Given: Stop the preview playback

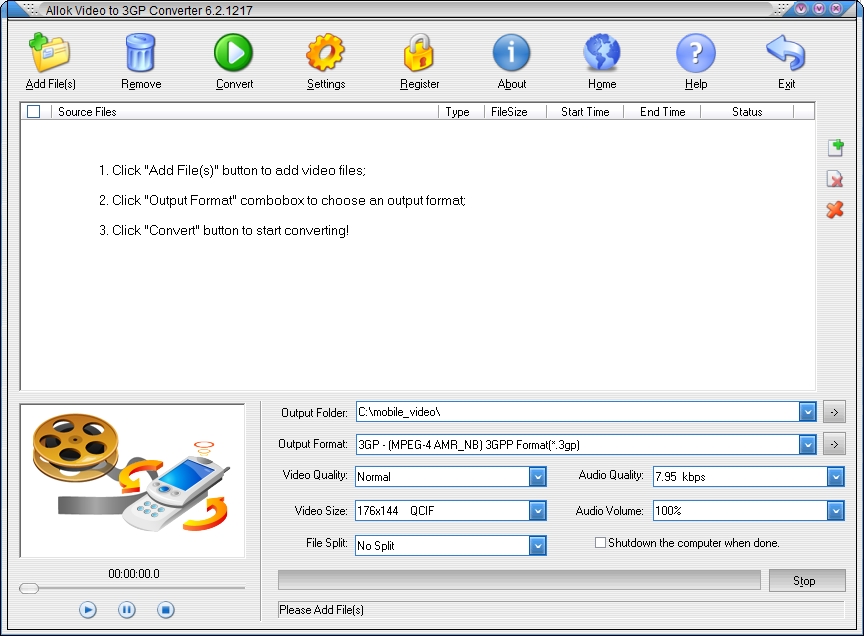Looking at the screenshot, I should (x=165, y=610).
